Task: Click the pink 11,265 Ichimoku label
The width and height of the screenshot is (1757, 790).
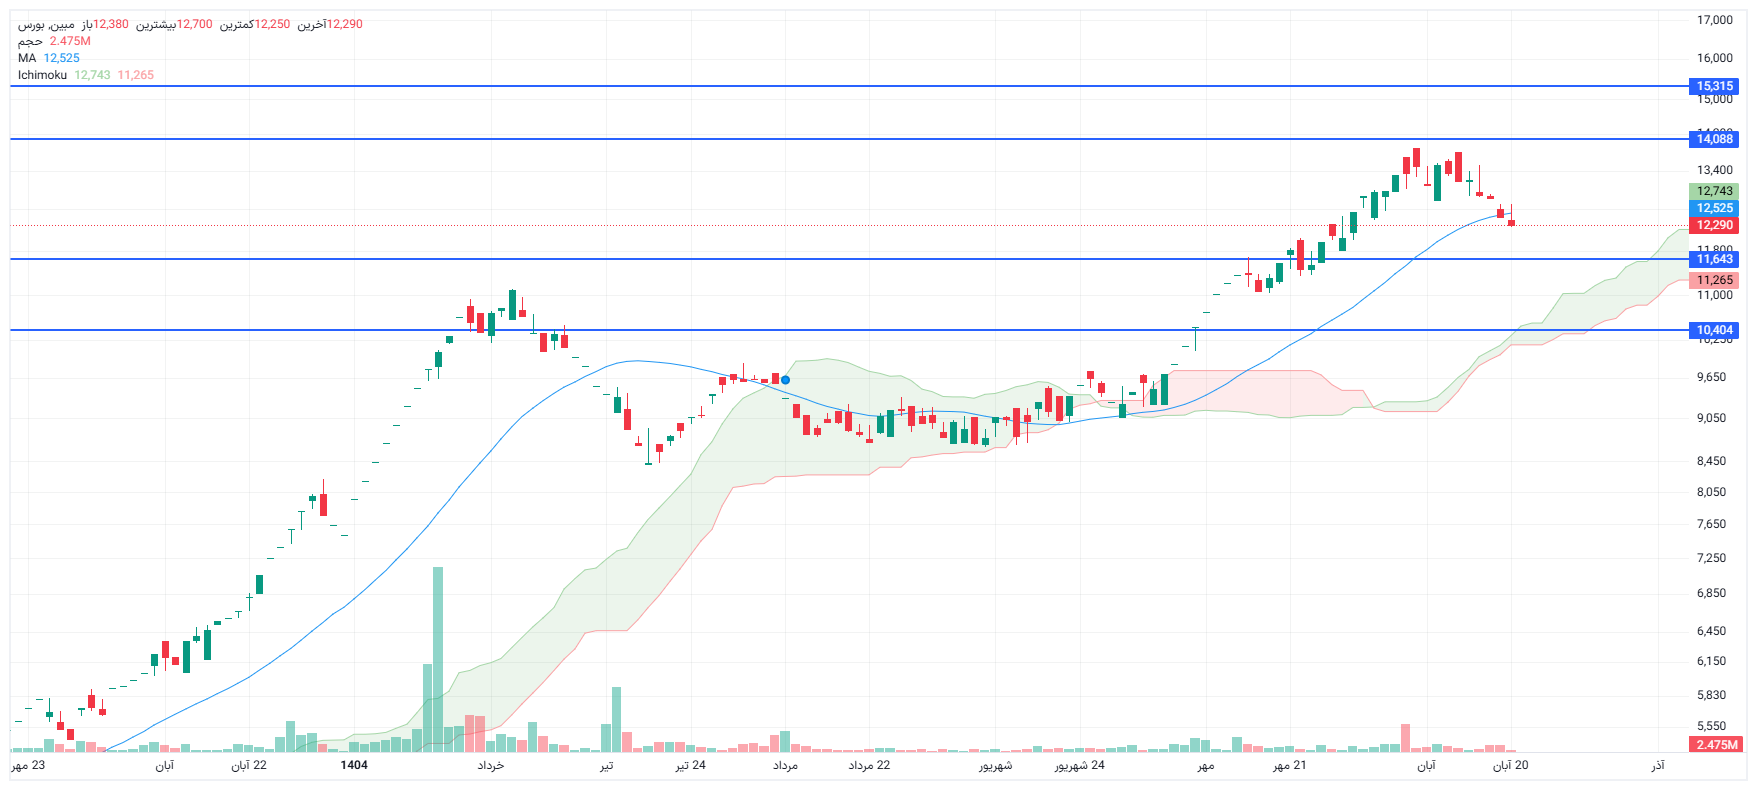Action: pyautogui.click(x=1714, y=280)
